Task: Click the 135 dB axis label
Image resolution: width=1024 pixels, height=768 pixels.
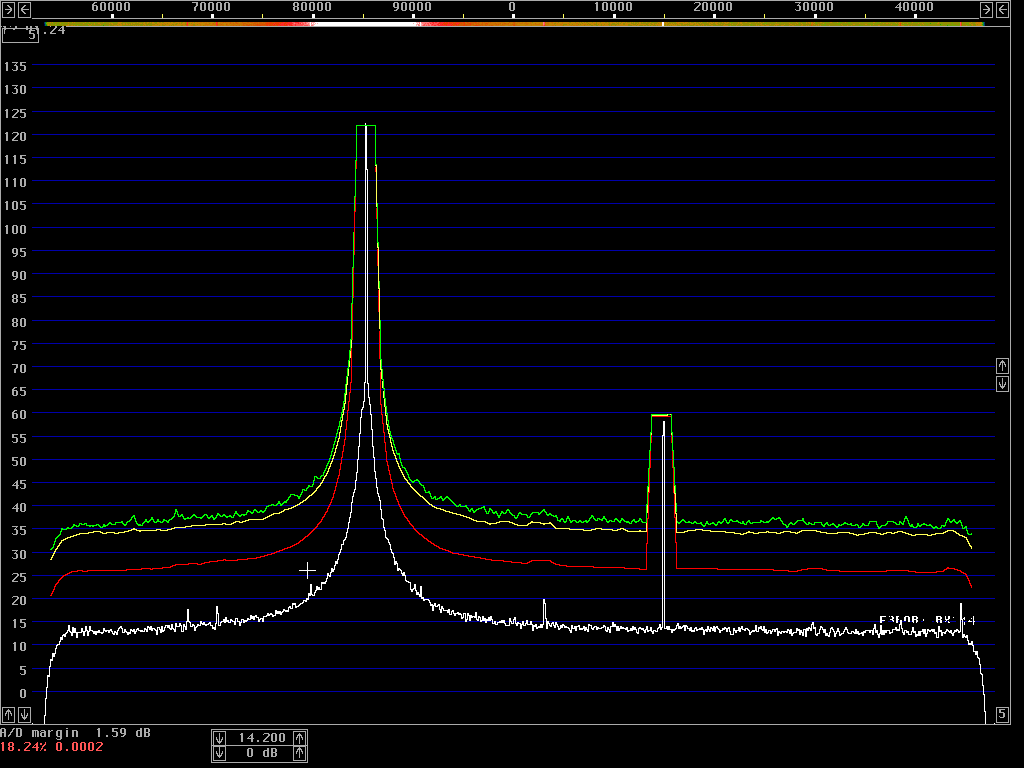Action: pyautogui.click(x=15, y=67)
